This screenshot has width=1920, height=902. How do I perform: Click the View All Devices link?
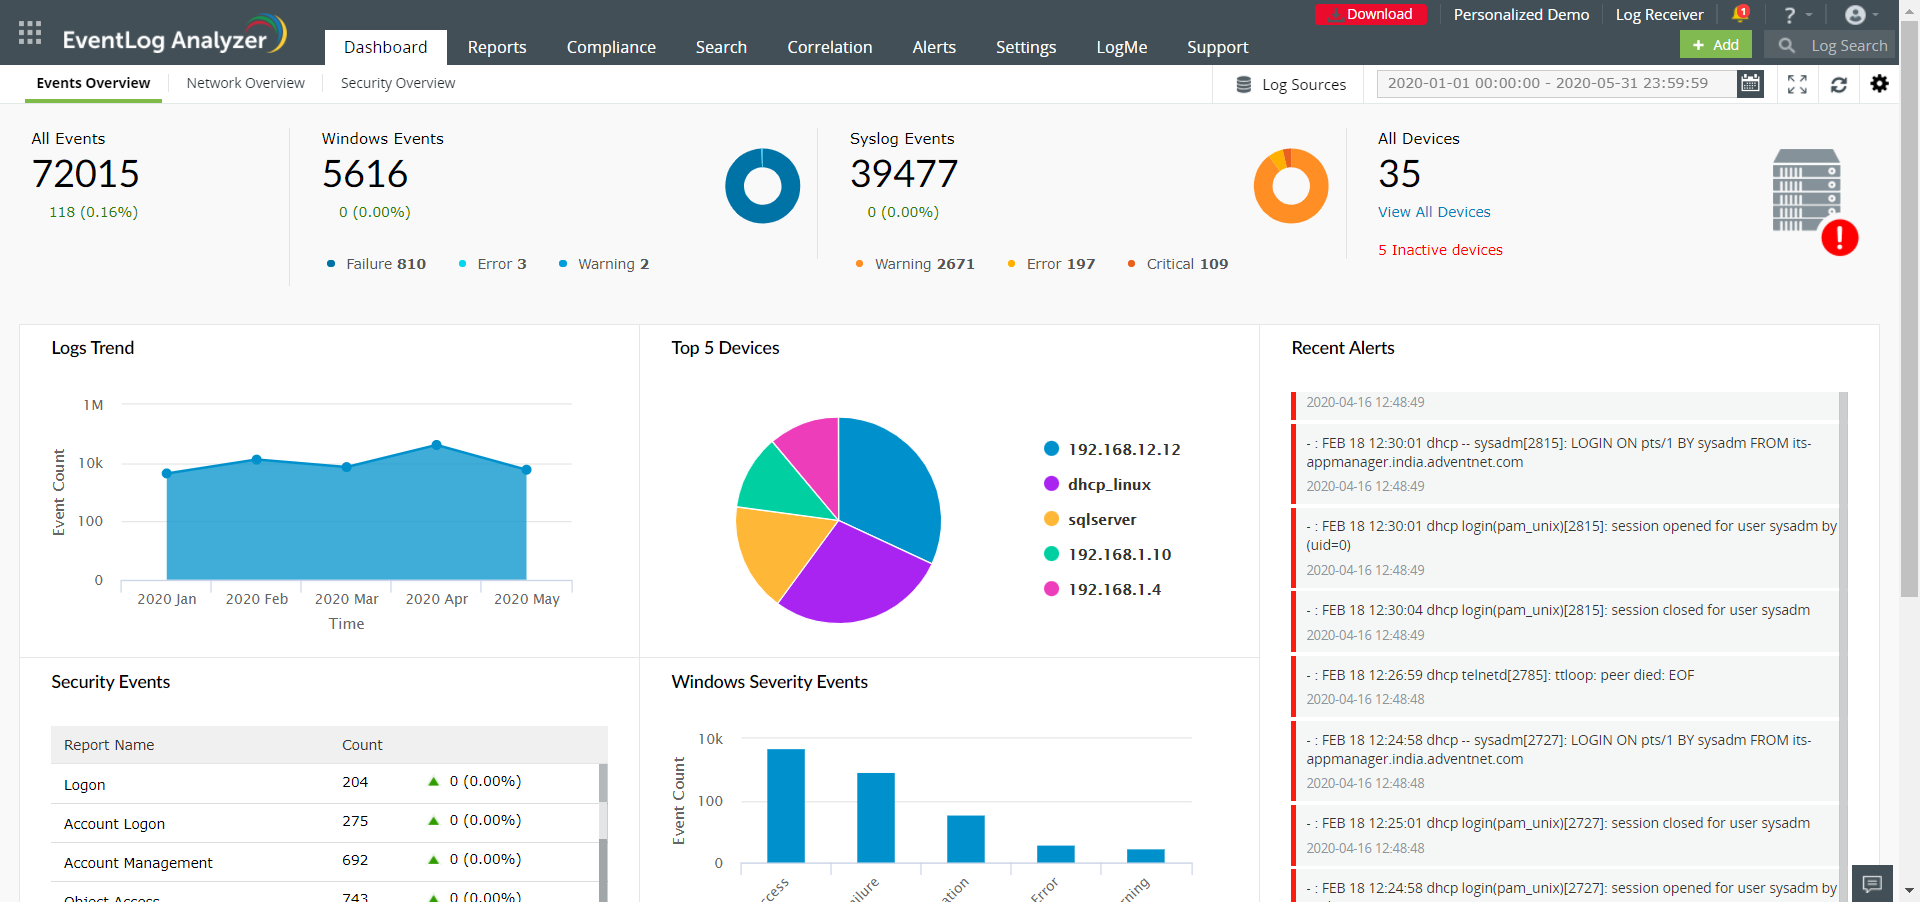(1433, 212)
